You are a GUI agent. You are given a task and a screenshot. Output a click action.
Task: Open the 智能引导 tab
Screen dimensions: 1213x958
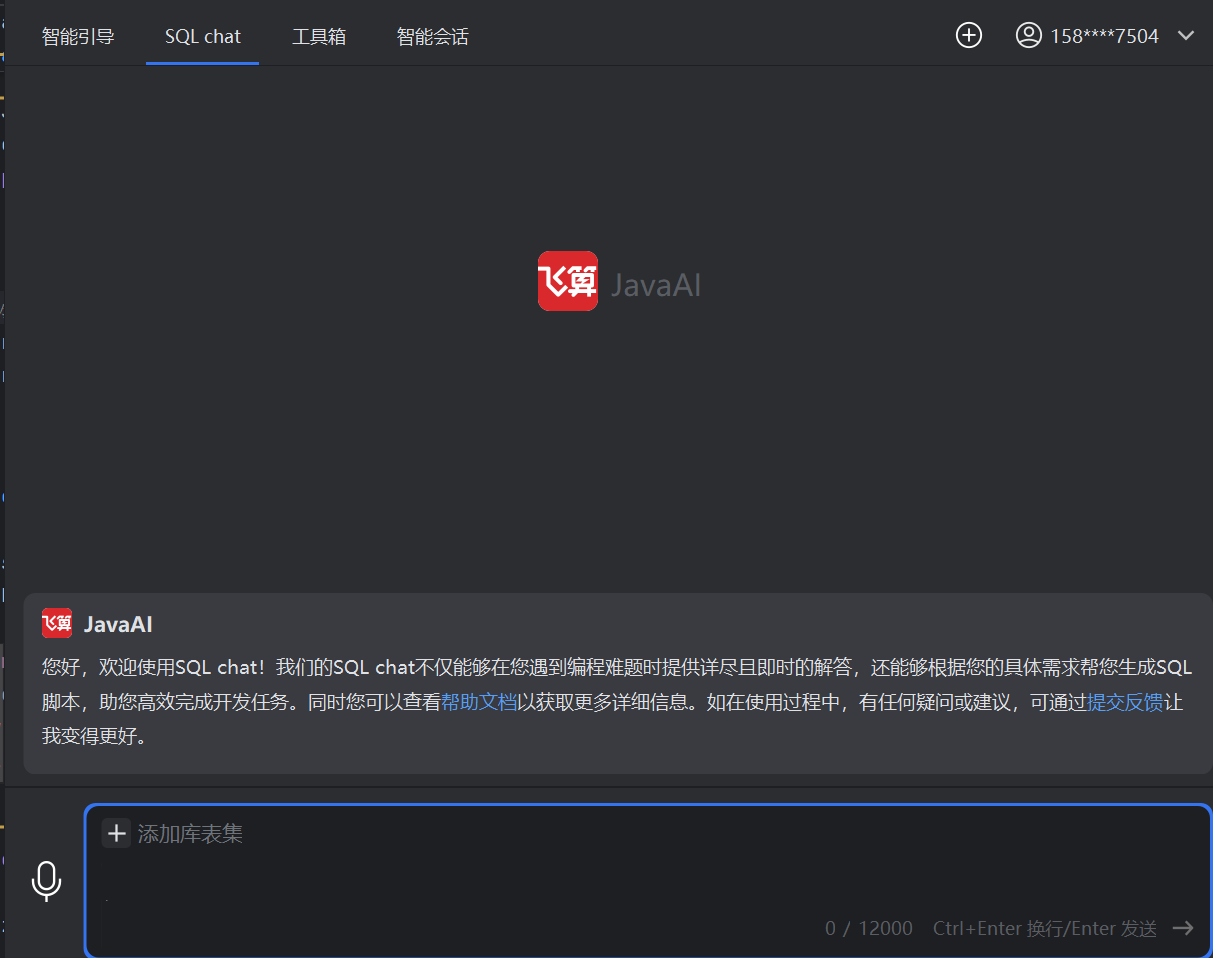tap(78, 37)
